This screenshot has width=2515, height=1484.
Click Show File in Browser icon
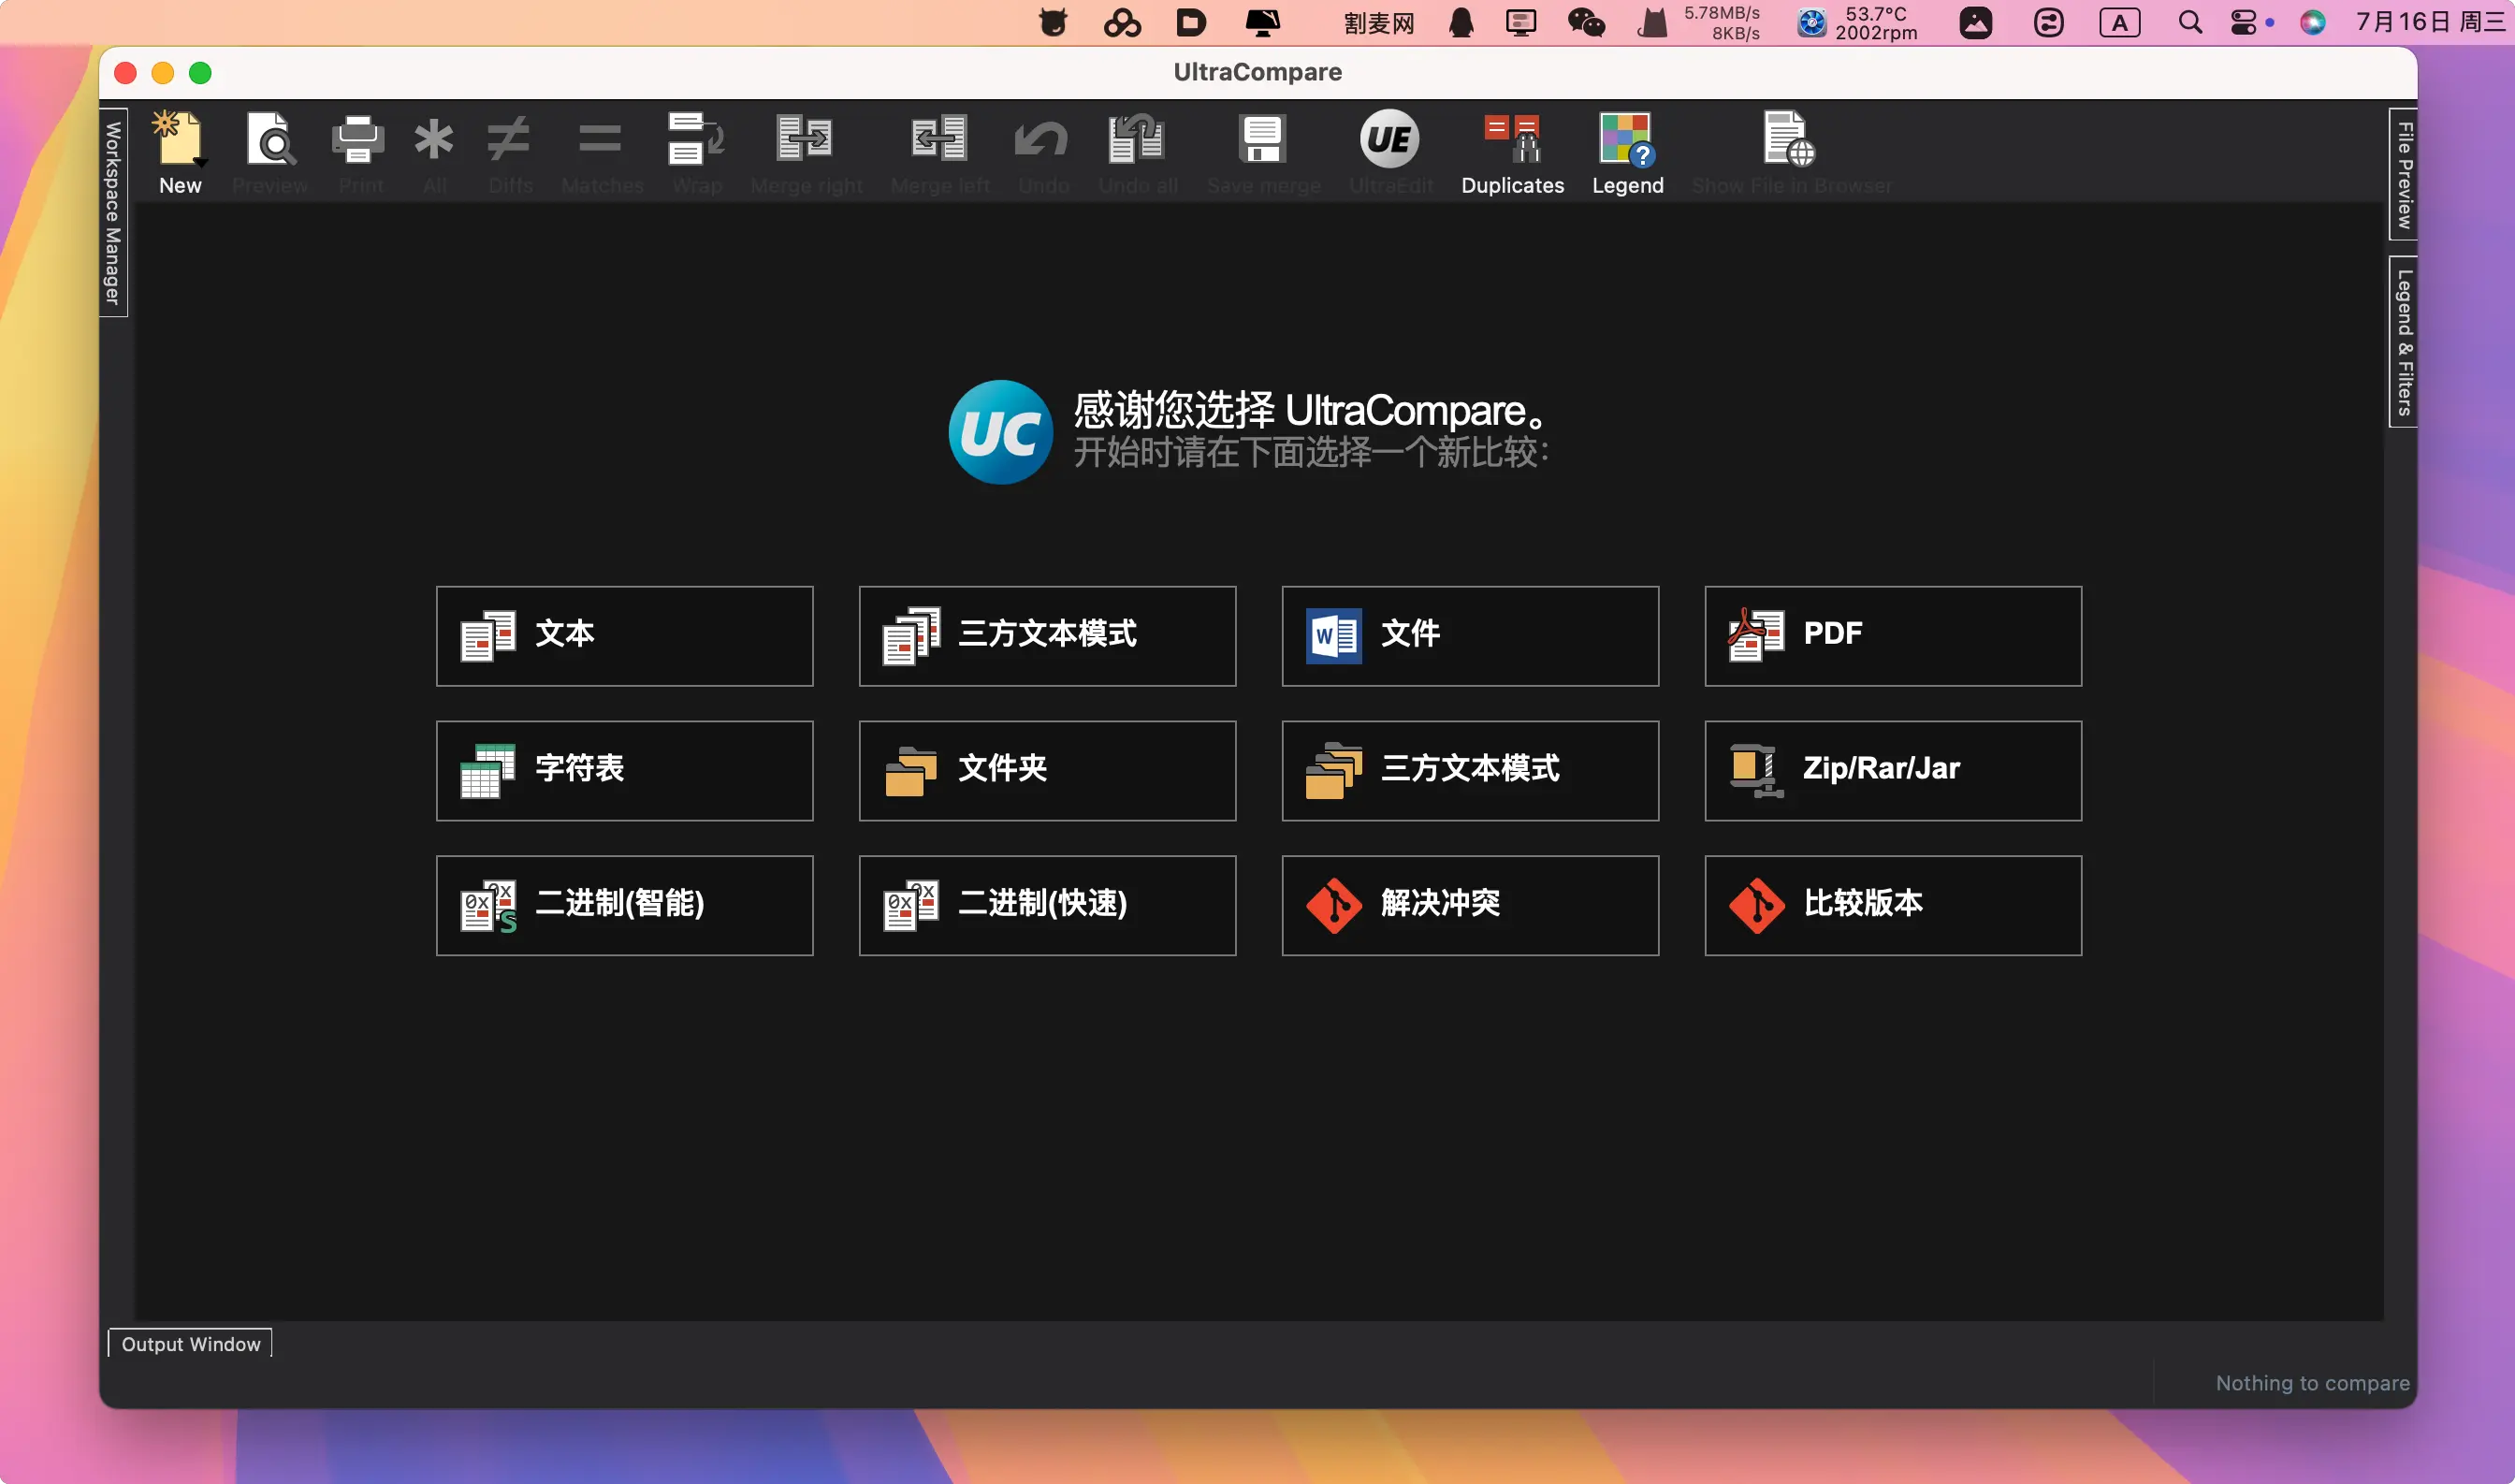[1789, 139]
